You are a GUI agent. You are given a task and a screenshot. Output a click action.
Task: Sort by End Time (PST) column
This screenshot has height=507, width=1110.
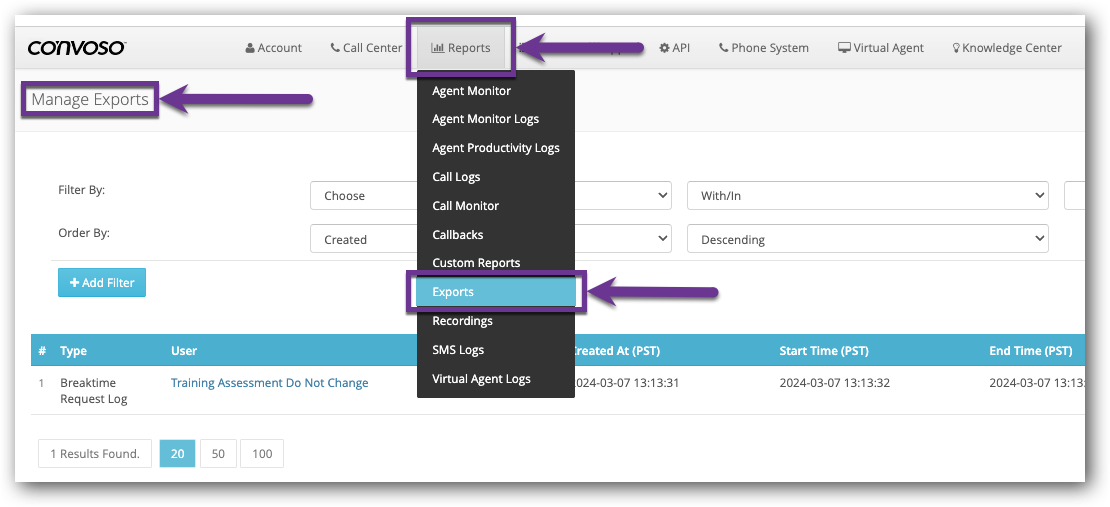click(1031, 351)
